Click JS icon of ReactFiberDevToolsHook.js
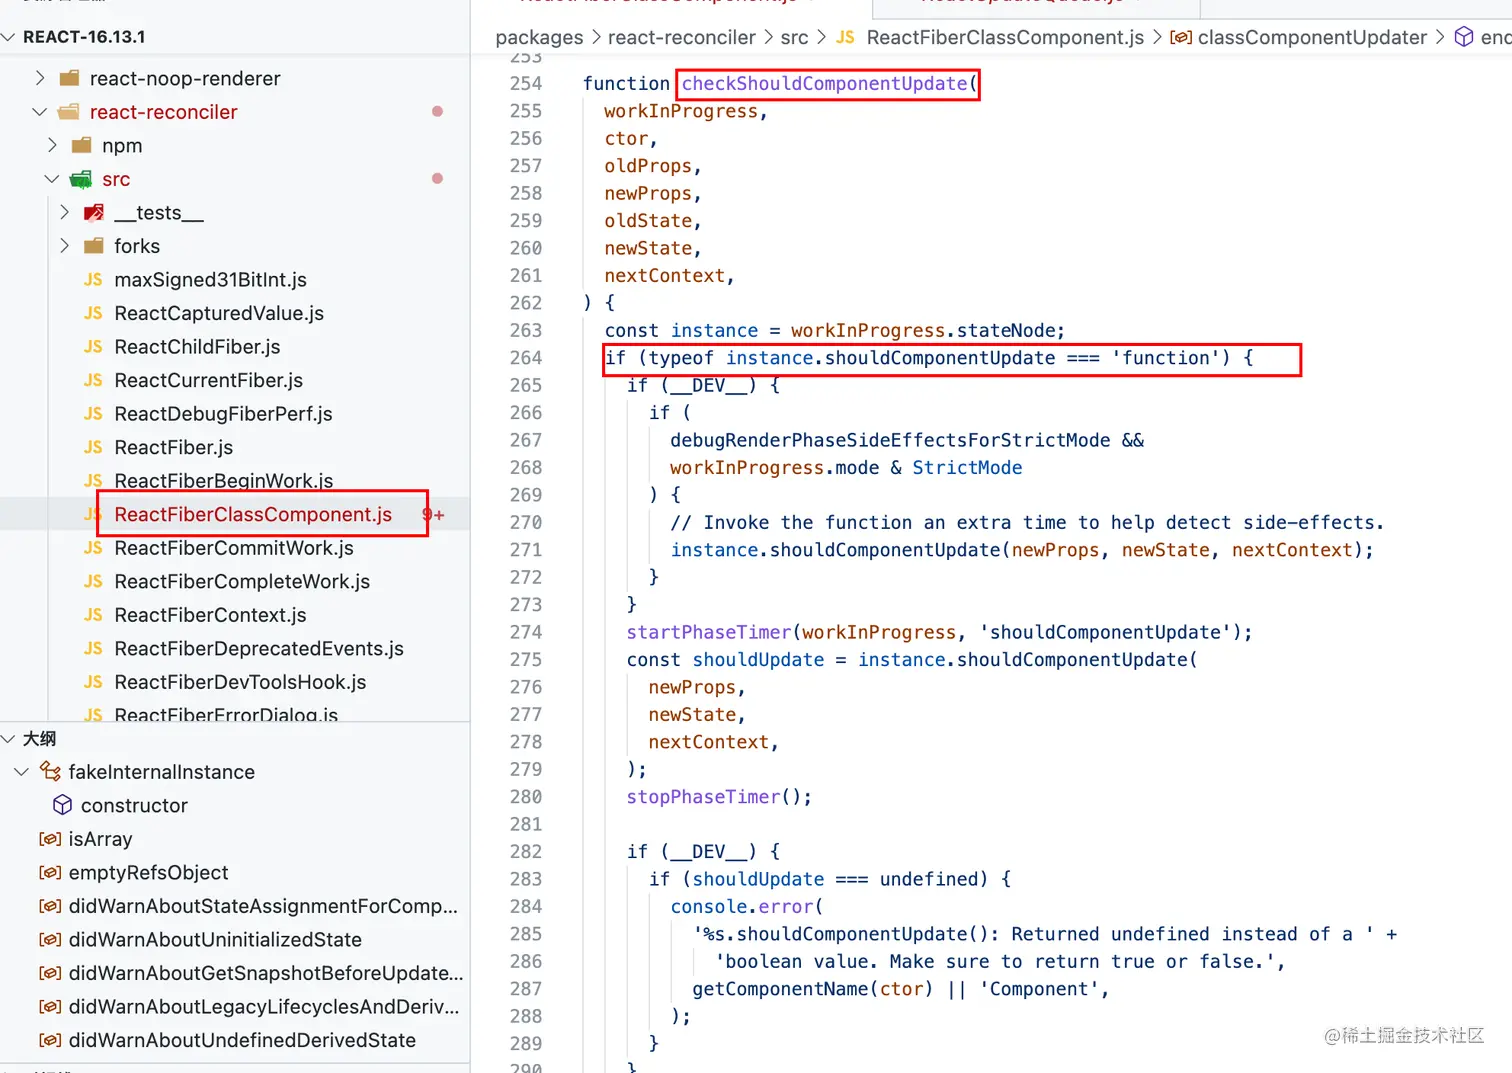The height and width of the screenshot is (1073, 1512). (x=93, y=682)
